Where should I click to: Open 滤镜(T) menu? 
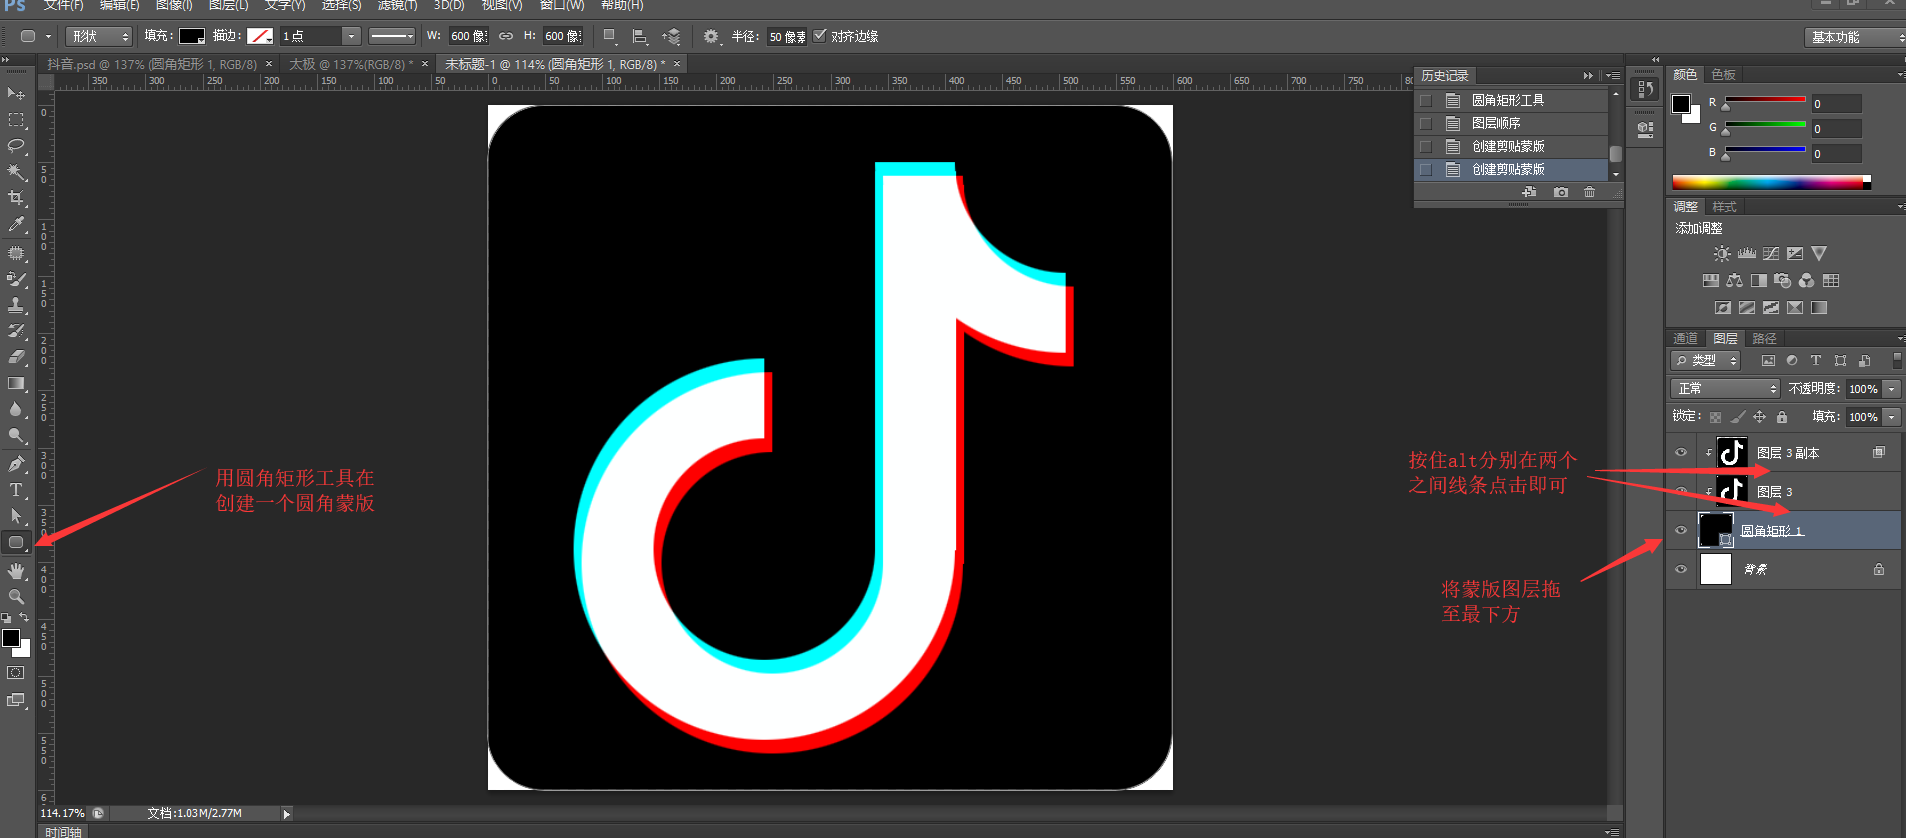pyautogui.click(x=397, y=5)
